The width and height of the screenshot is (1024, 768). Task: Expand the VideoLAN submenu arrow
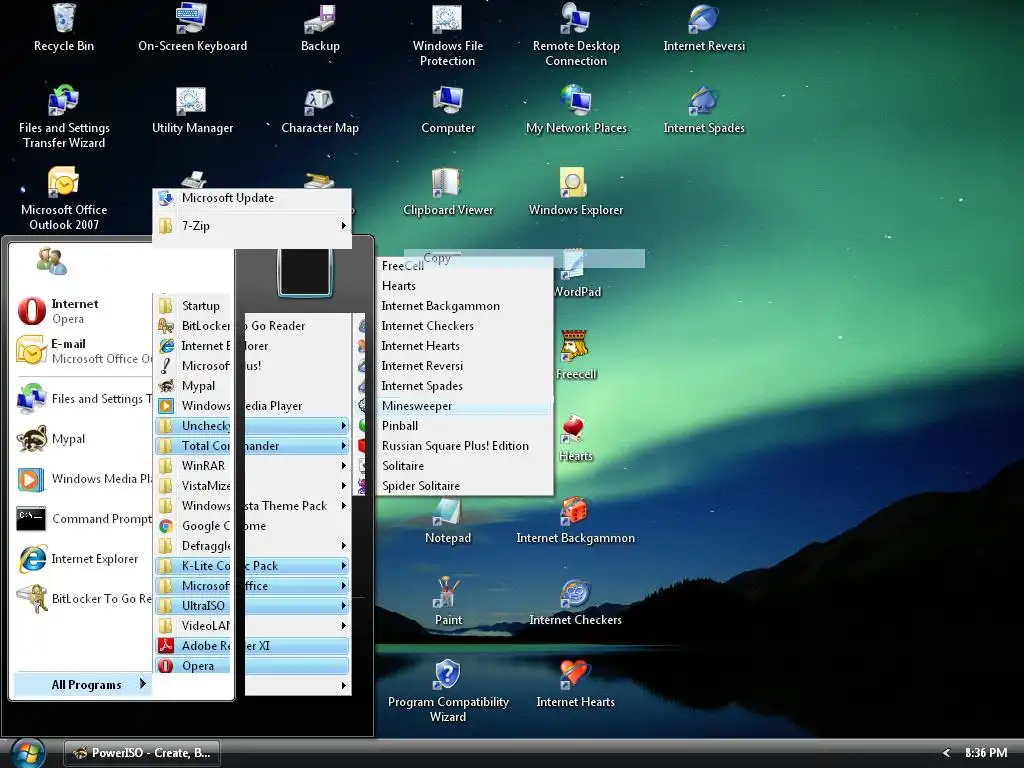click(x=344, y=626)
